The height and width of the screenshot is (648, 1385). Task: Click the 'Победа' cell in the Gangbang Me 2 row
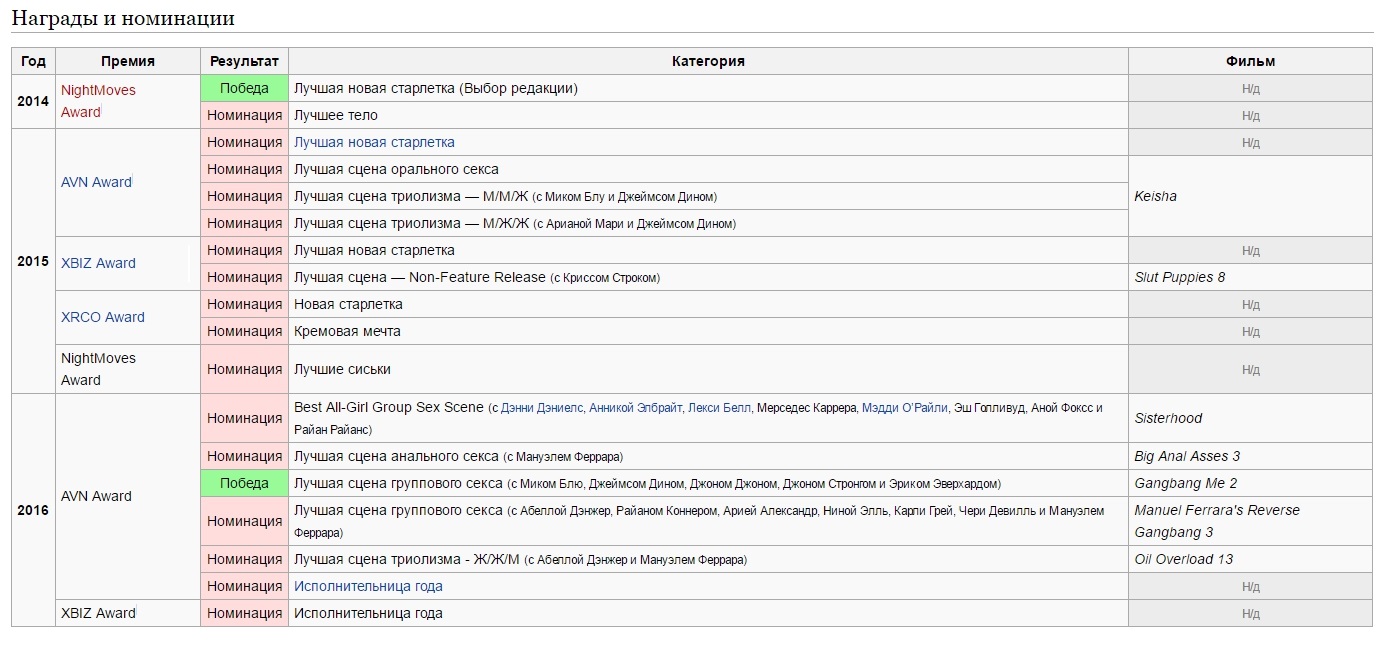point(244,483)
